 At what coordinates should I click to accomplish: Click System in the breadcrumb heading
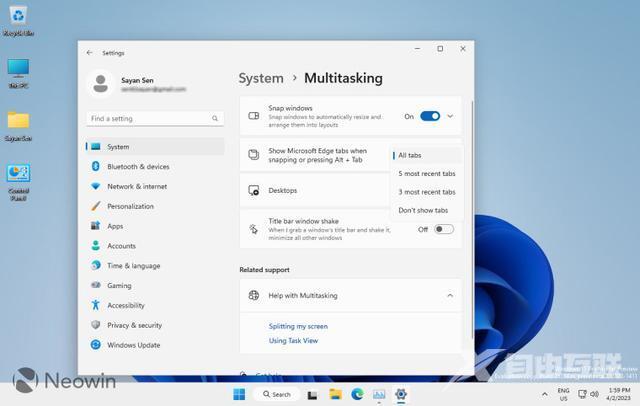point(261,78)
